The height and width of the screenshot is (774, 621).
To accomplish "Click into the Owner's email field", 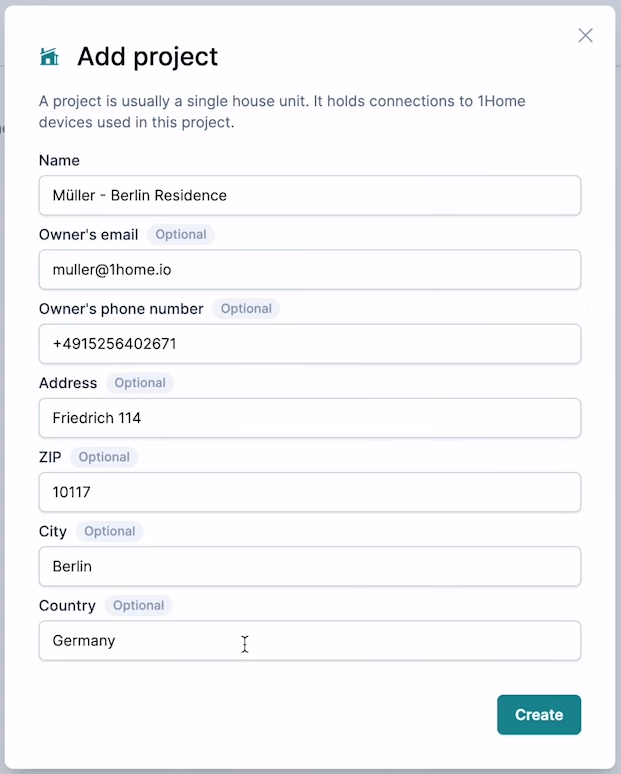I will pos(309,269).
